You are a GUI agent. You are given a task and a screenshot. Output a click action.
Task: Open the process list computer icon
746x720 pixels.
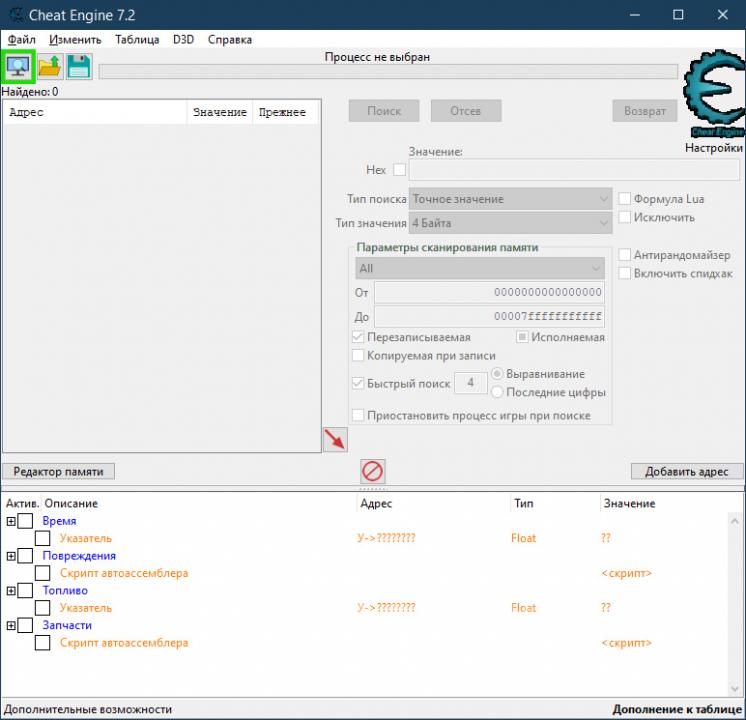tap(19, 67)
